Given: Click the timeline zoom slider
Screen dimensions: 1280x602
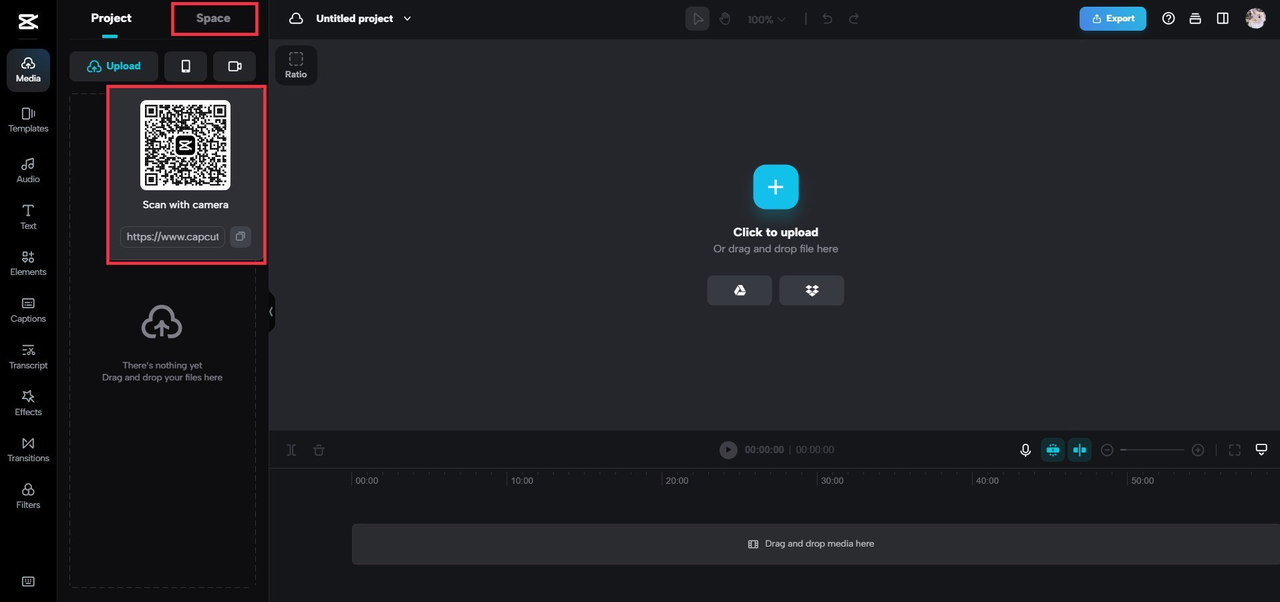Looking at the screenshot, I should click(1152, 450).
